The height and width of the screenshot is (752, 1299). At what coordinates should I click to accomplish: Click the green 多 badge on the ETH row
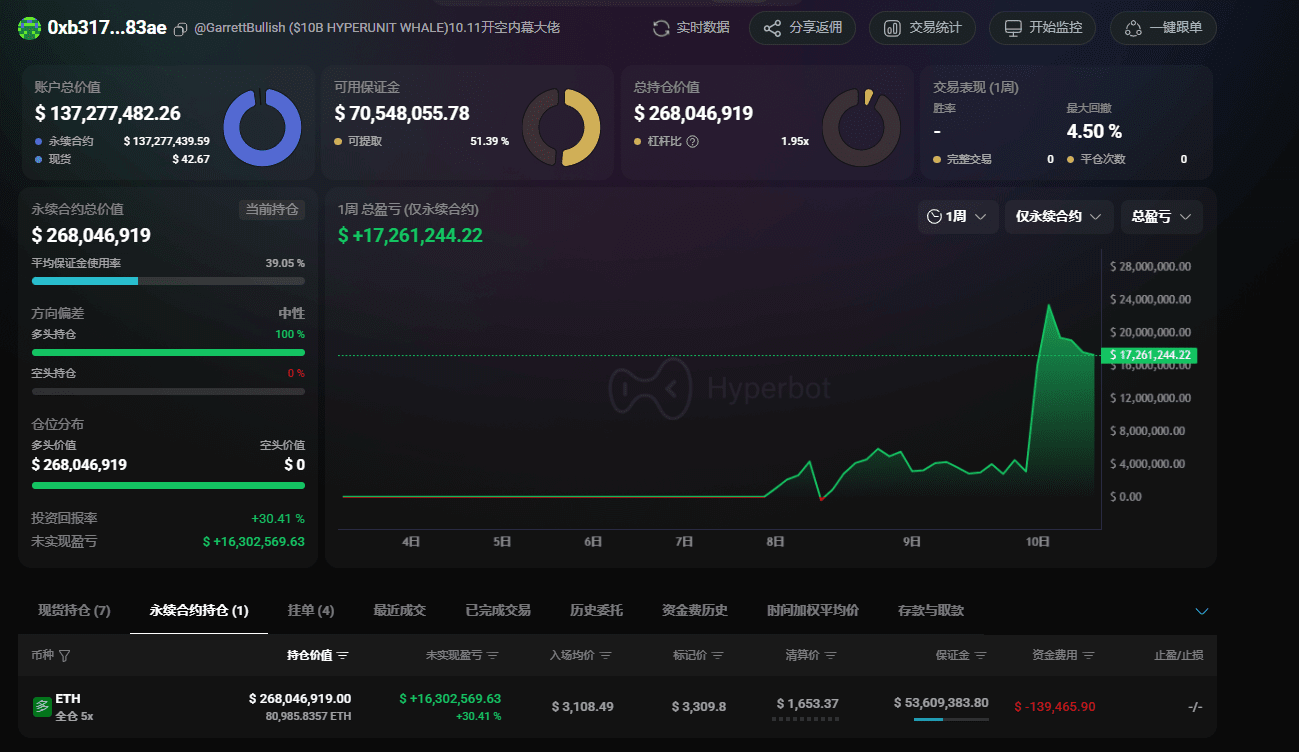pyautogui.click(x=42, y=707)
